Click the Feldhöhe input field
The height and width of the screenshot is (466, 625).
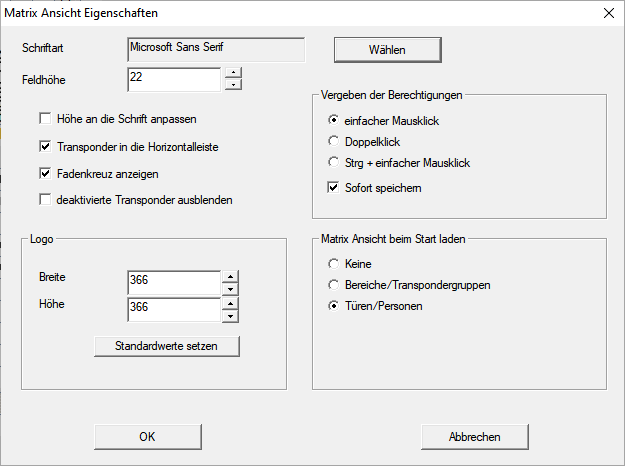[x=173, y=79]
